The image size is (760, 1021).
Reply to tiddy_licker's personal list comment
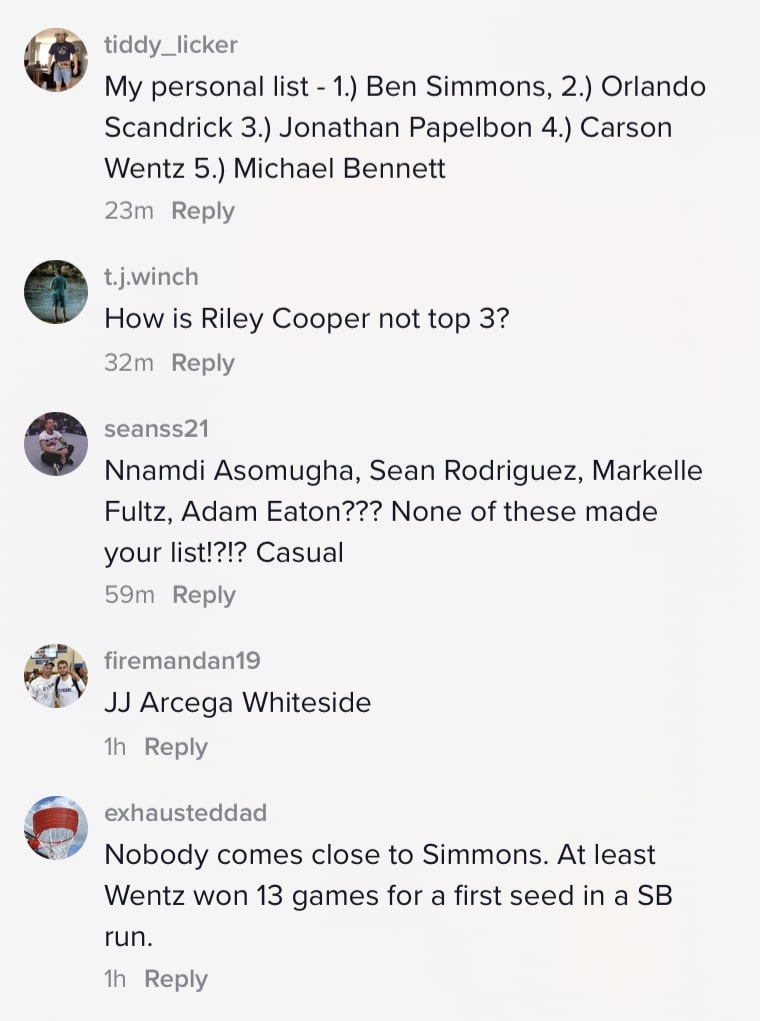203,211
